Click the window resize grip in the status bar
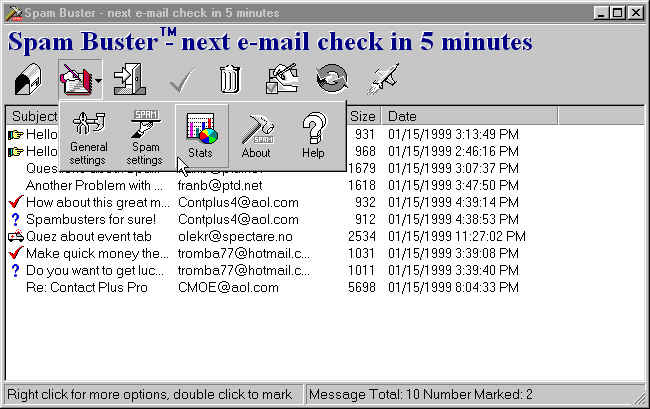Screen dimensions: 650x409 639,399
